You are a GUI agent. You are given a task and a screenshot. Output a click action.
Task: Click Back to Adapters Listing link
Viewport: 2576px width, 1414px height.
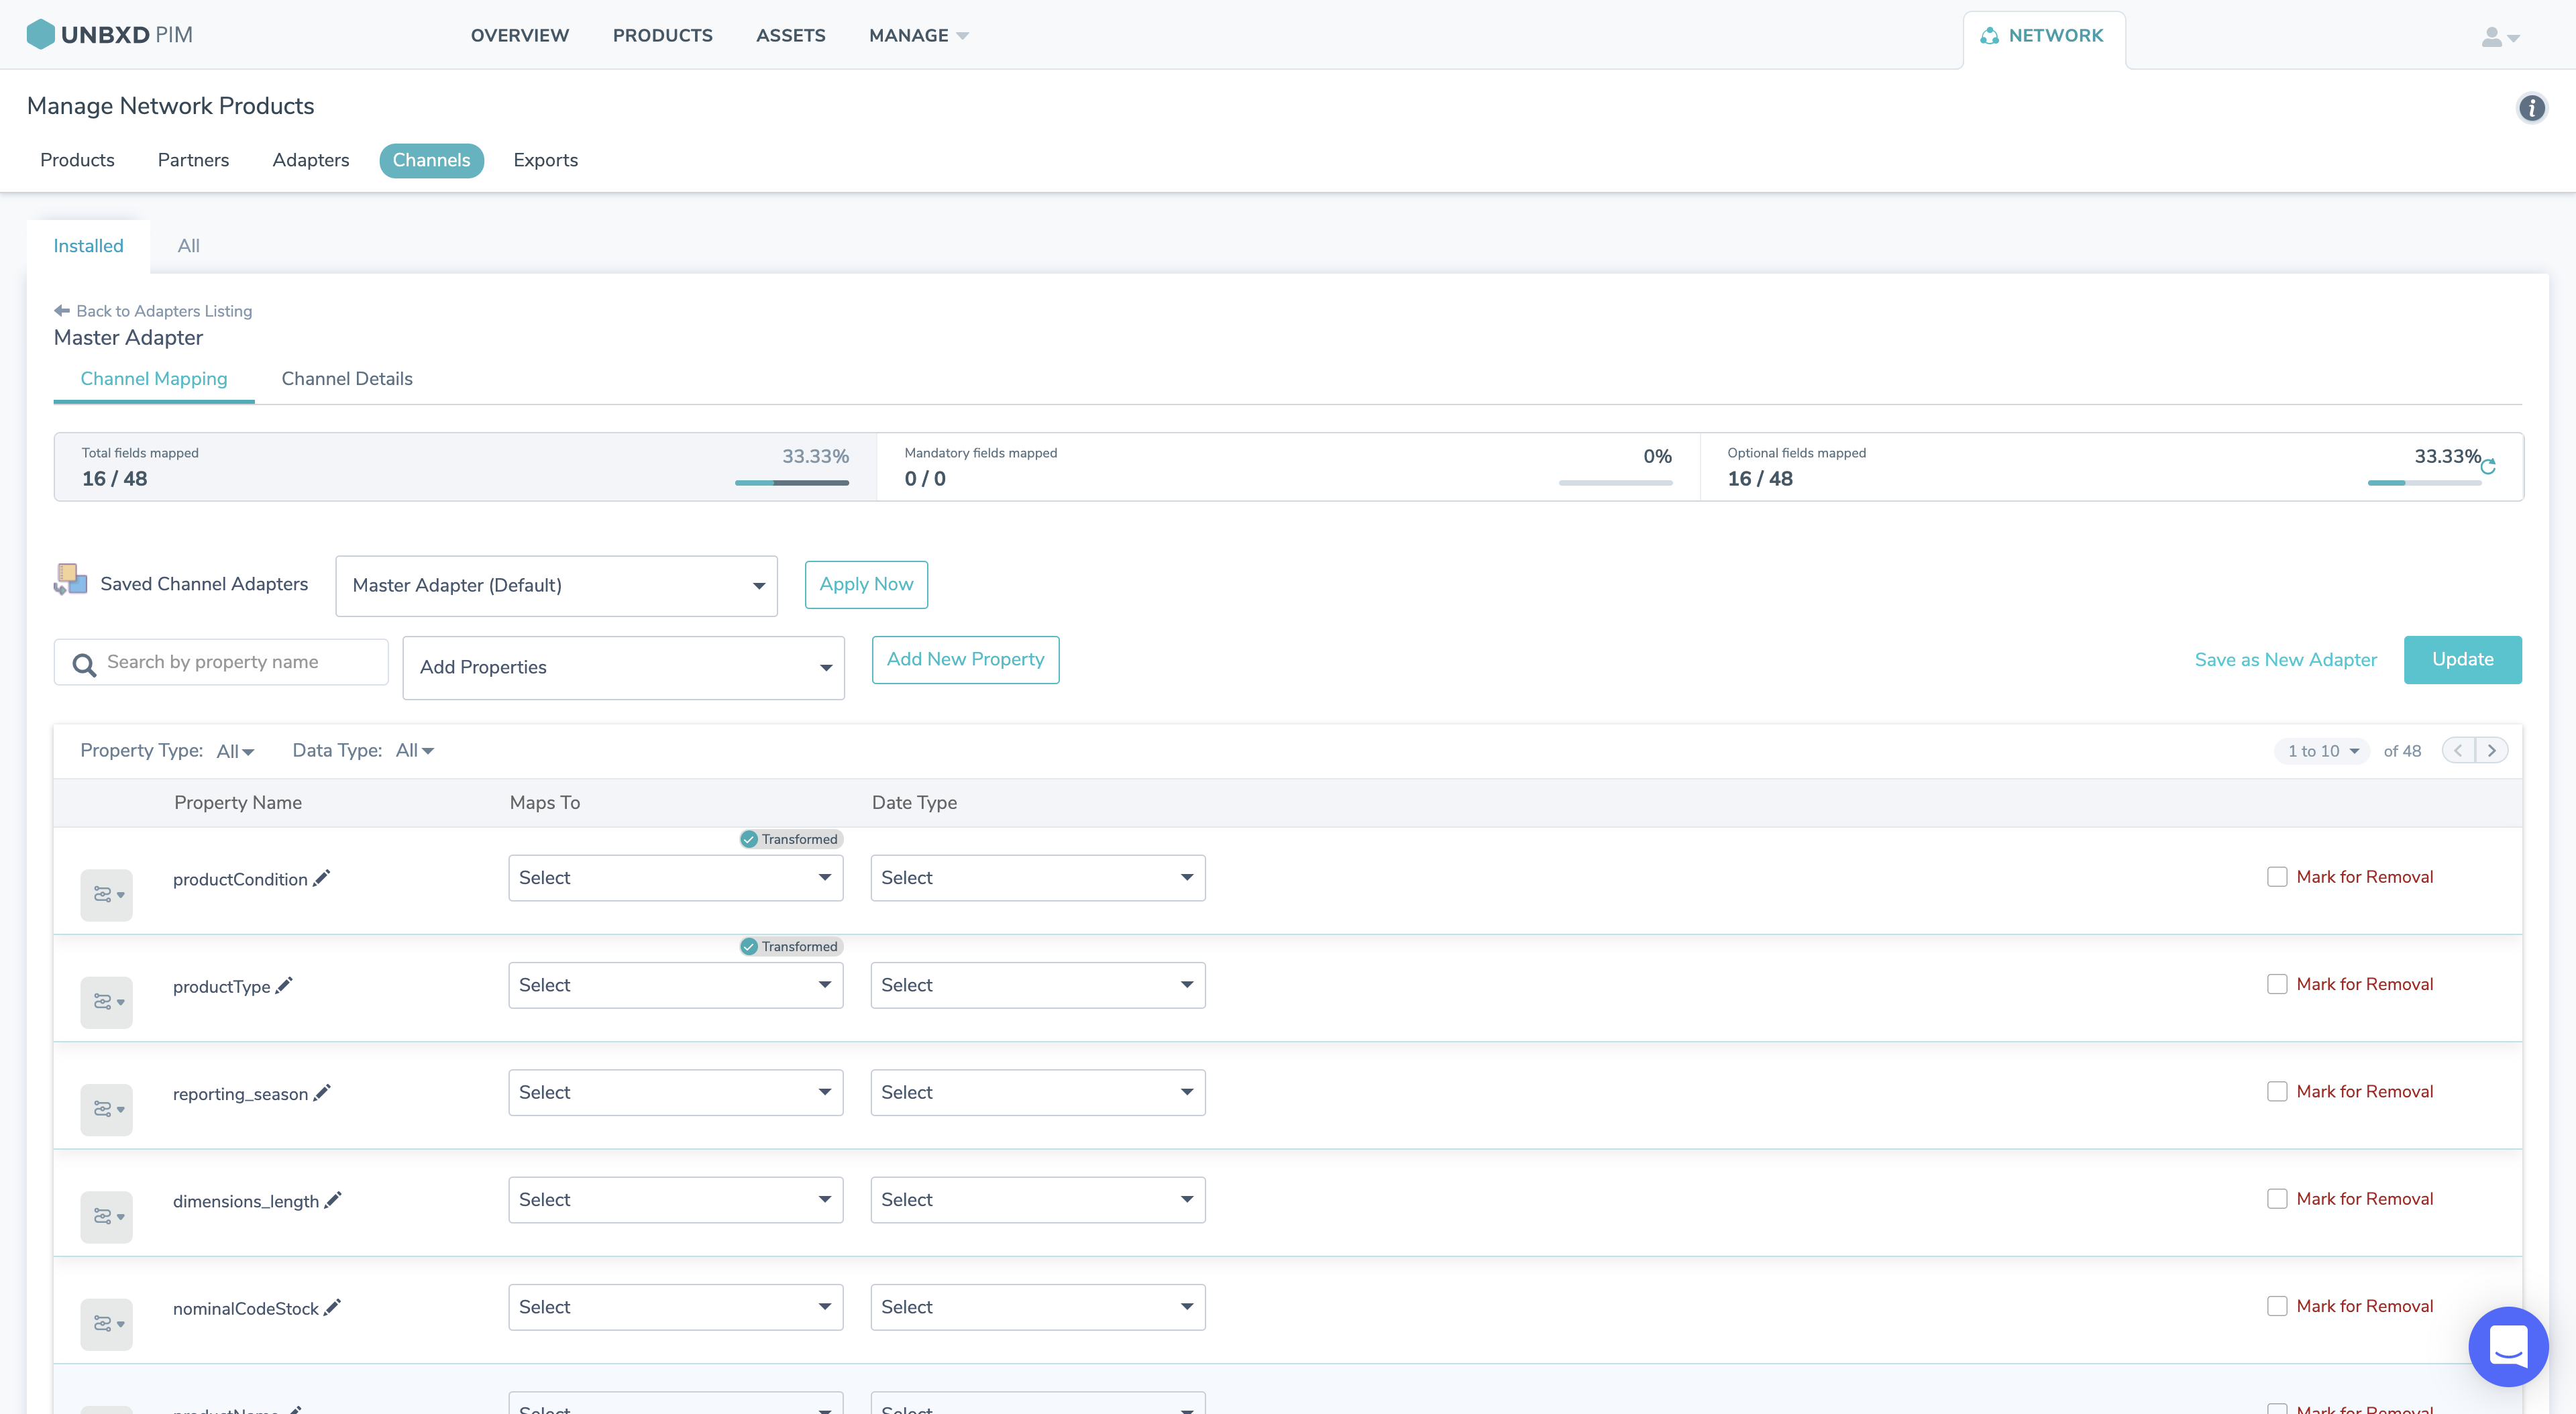(164, 311)
